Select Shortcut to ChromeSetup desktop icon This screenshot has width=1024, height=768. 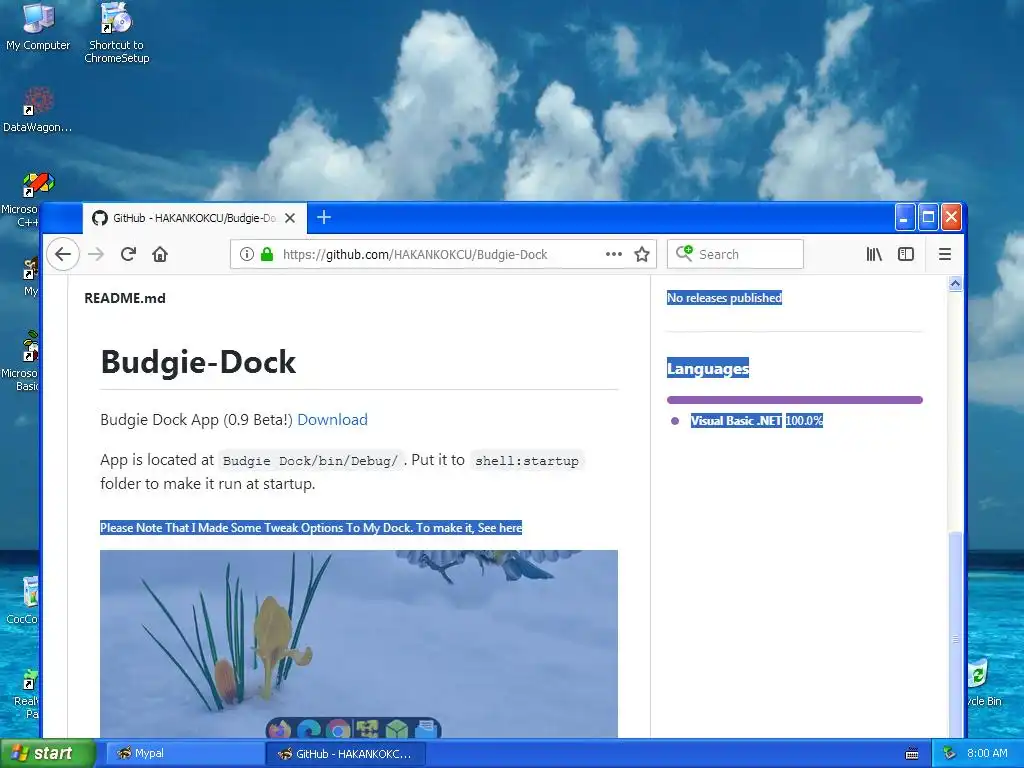click(x=116, y=33)
